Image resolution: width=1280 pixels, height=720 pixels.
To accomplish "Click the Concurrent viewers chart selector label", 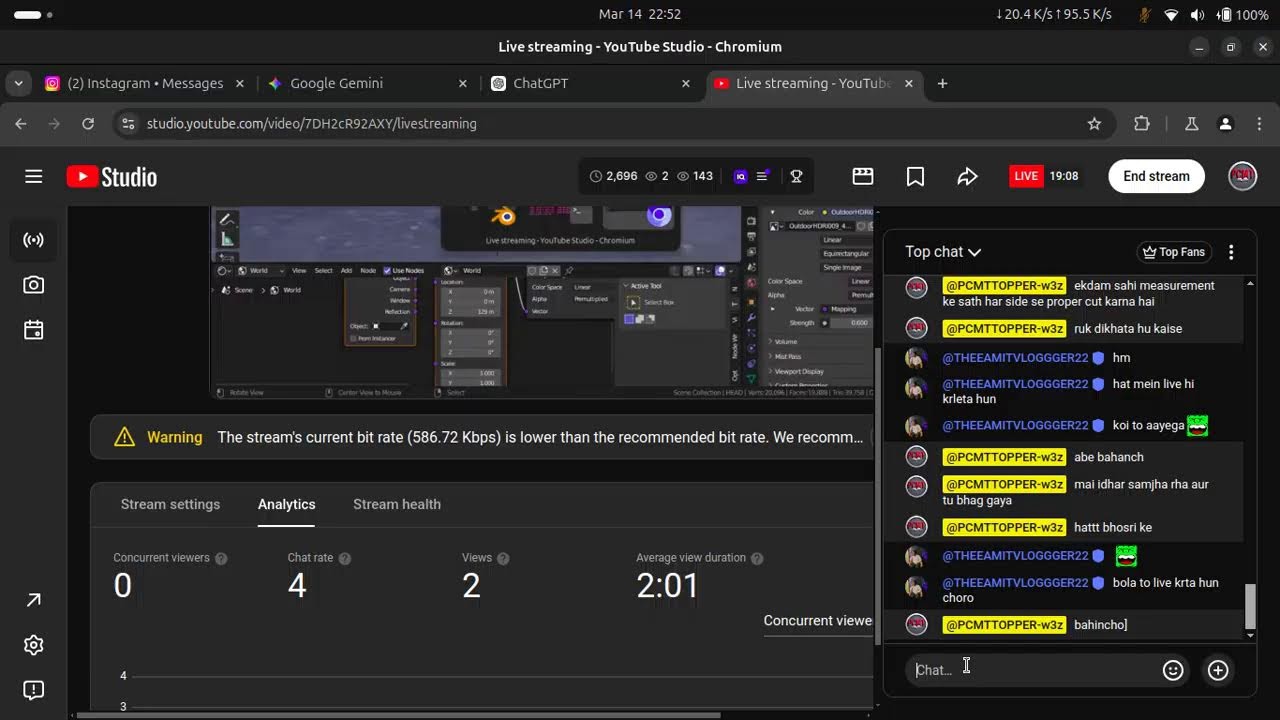I will point(818,621).
